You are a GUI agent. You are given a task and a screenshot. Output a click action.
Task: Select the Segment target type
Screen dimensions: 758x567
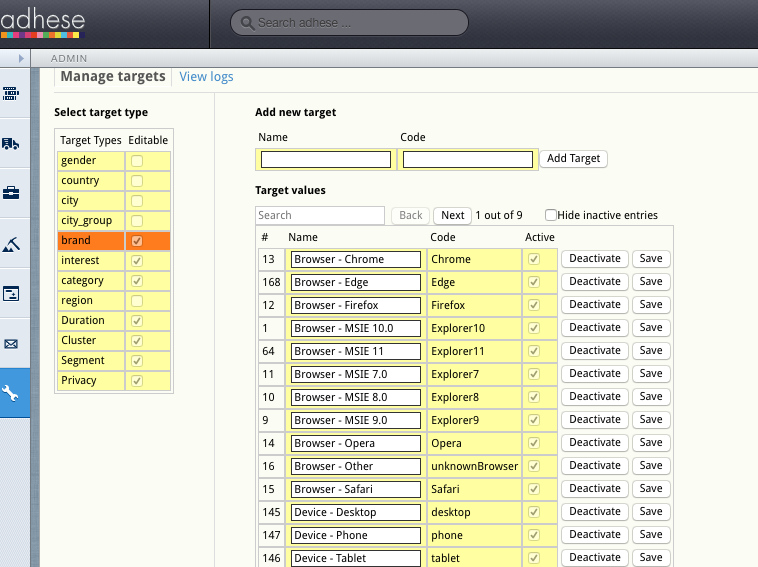click(x=91, y=361)
